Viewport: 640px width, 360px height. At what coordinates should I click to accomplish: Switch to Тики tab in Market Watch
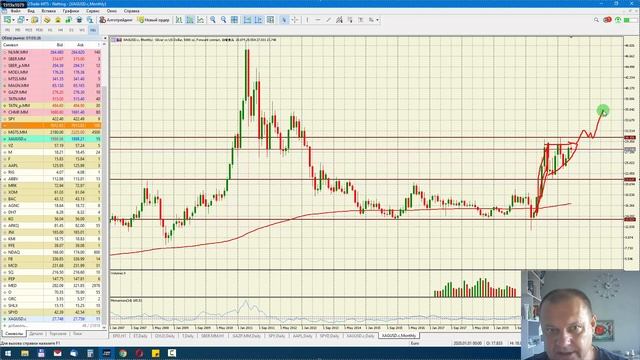click(77, 334)
